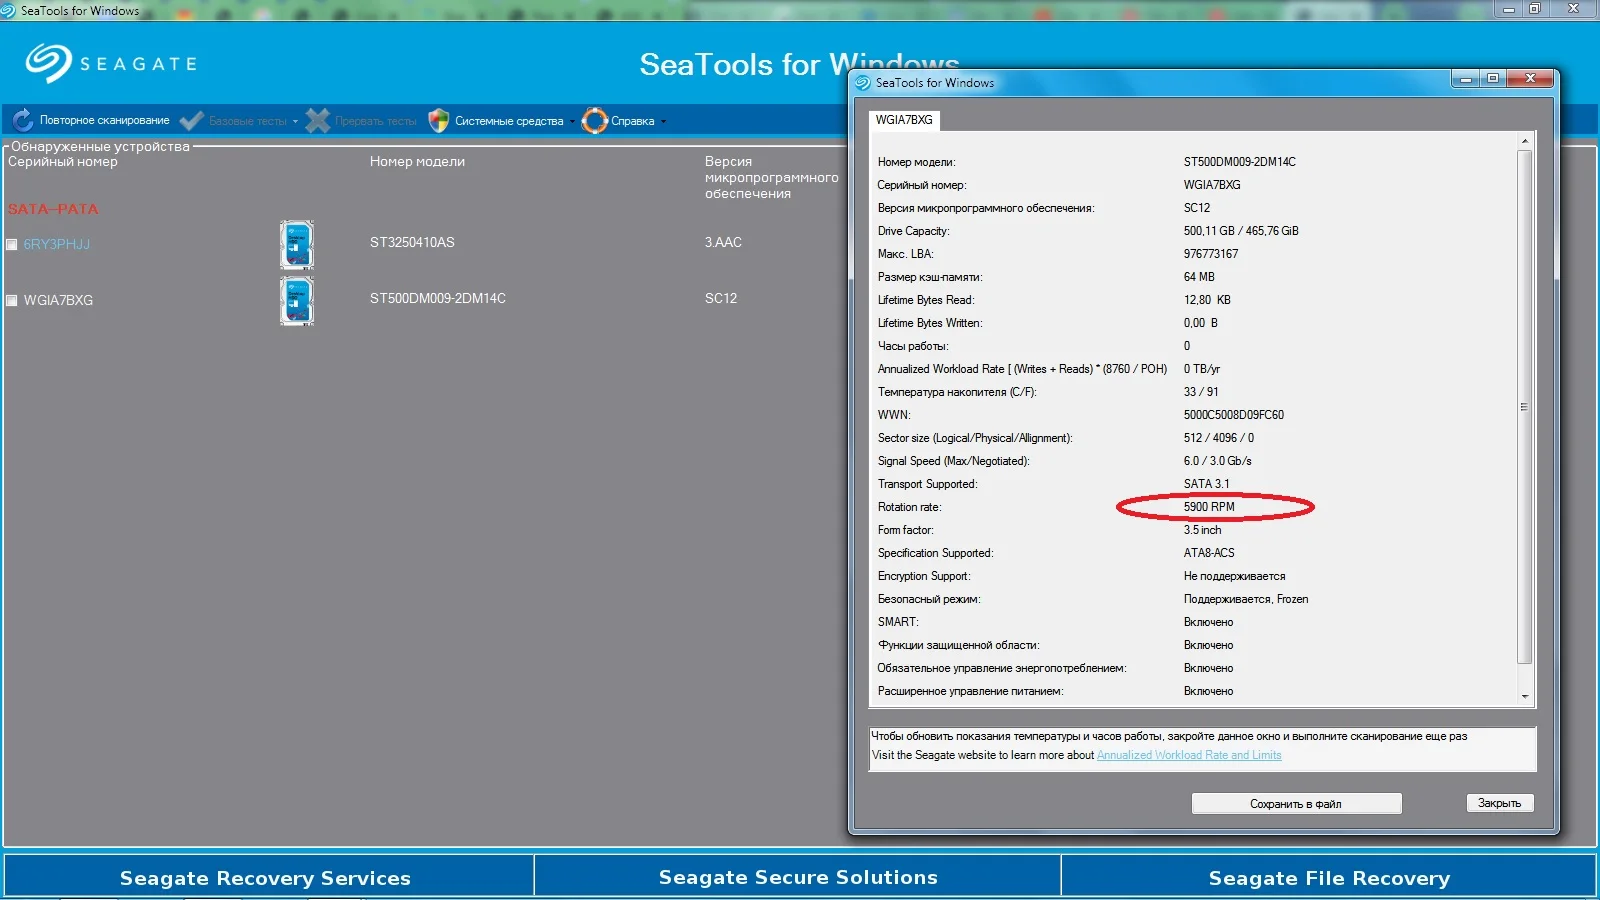Viewport: 1600px width, 900px height.
Task: Click the Encryption Support value Не поддерживается
Action: (x=1235, y=576)
